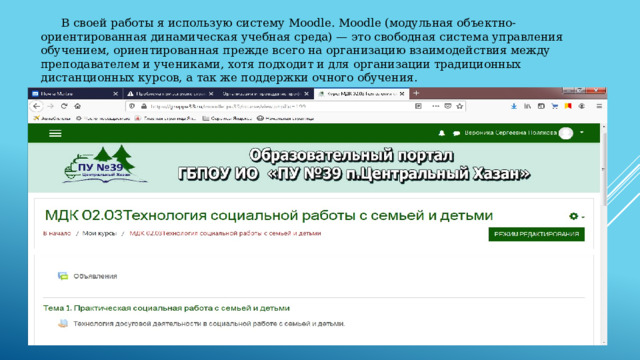Click the lock icon in address bar
640x360 pixels.
144,106
